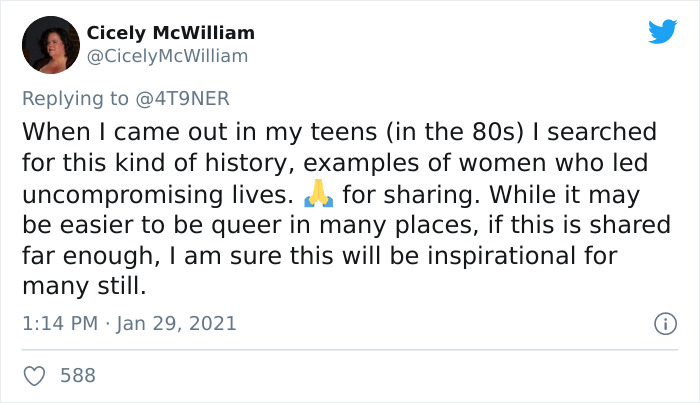
Task: Like the tweet with the heart icon
Action: pyautogui.click(x=35, y=376)
